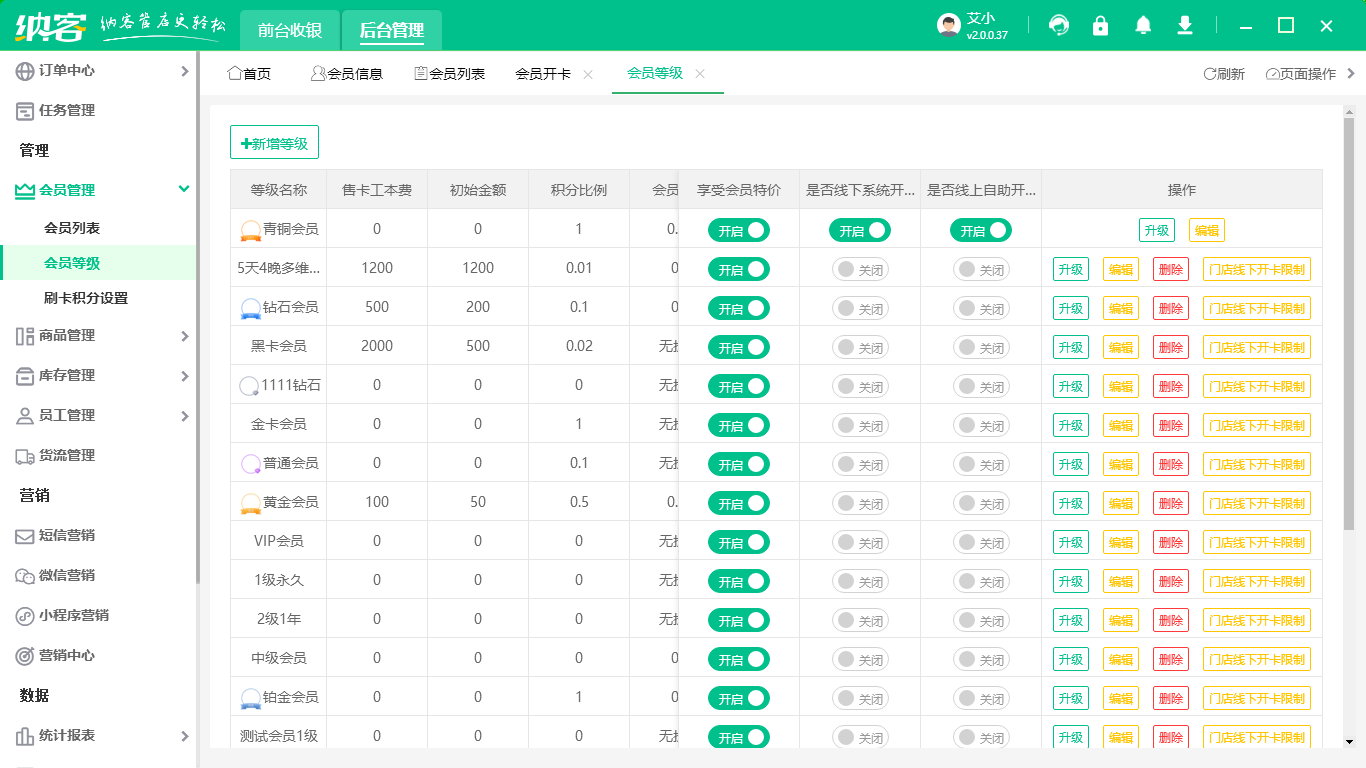Click the 新增等级 button
Viewport: 1366px width, 768px height.
[274, 143]
